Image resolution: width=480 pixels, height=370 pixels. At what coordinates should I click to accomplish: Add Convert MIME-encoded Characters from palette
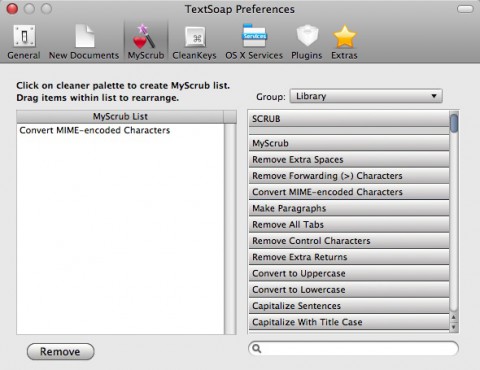349,192
